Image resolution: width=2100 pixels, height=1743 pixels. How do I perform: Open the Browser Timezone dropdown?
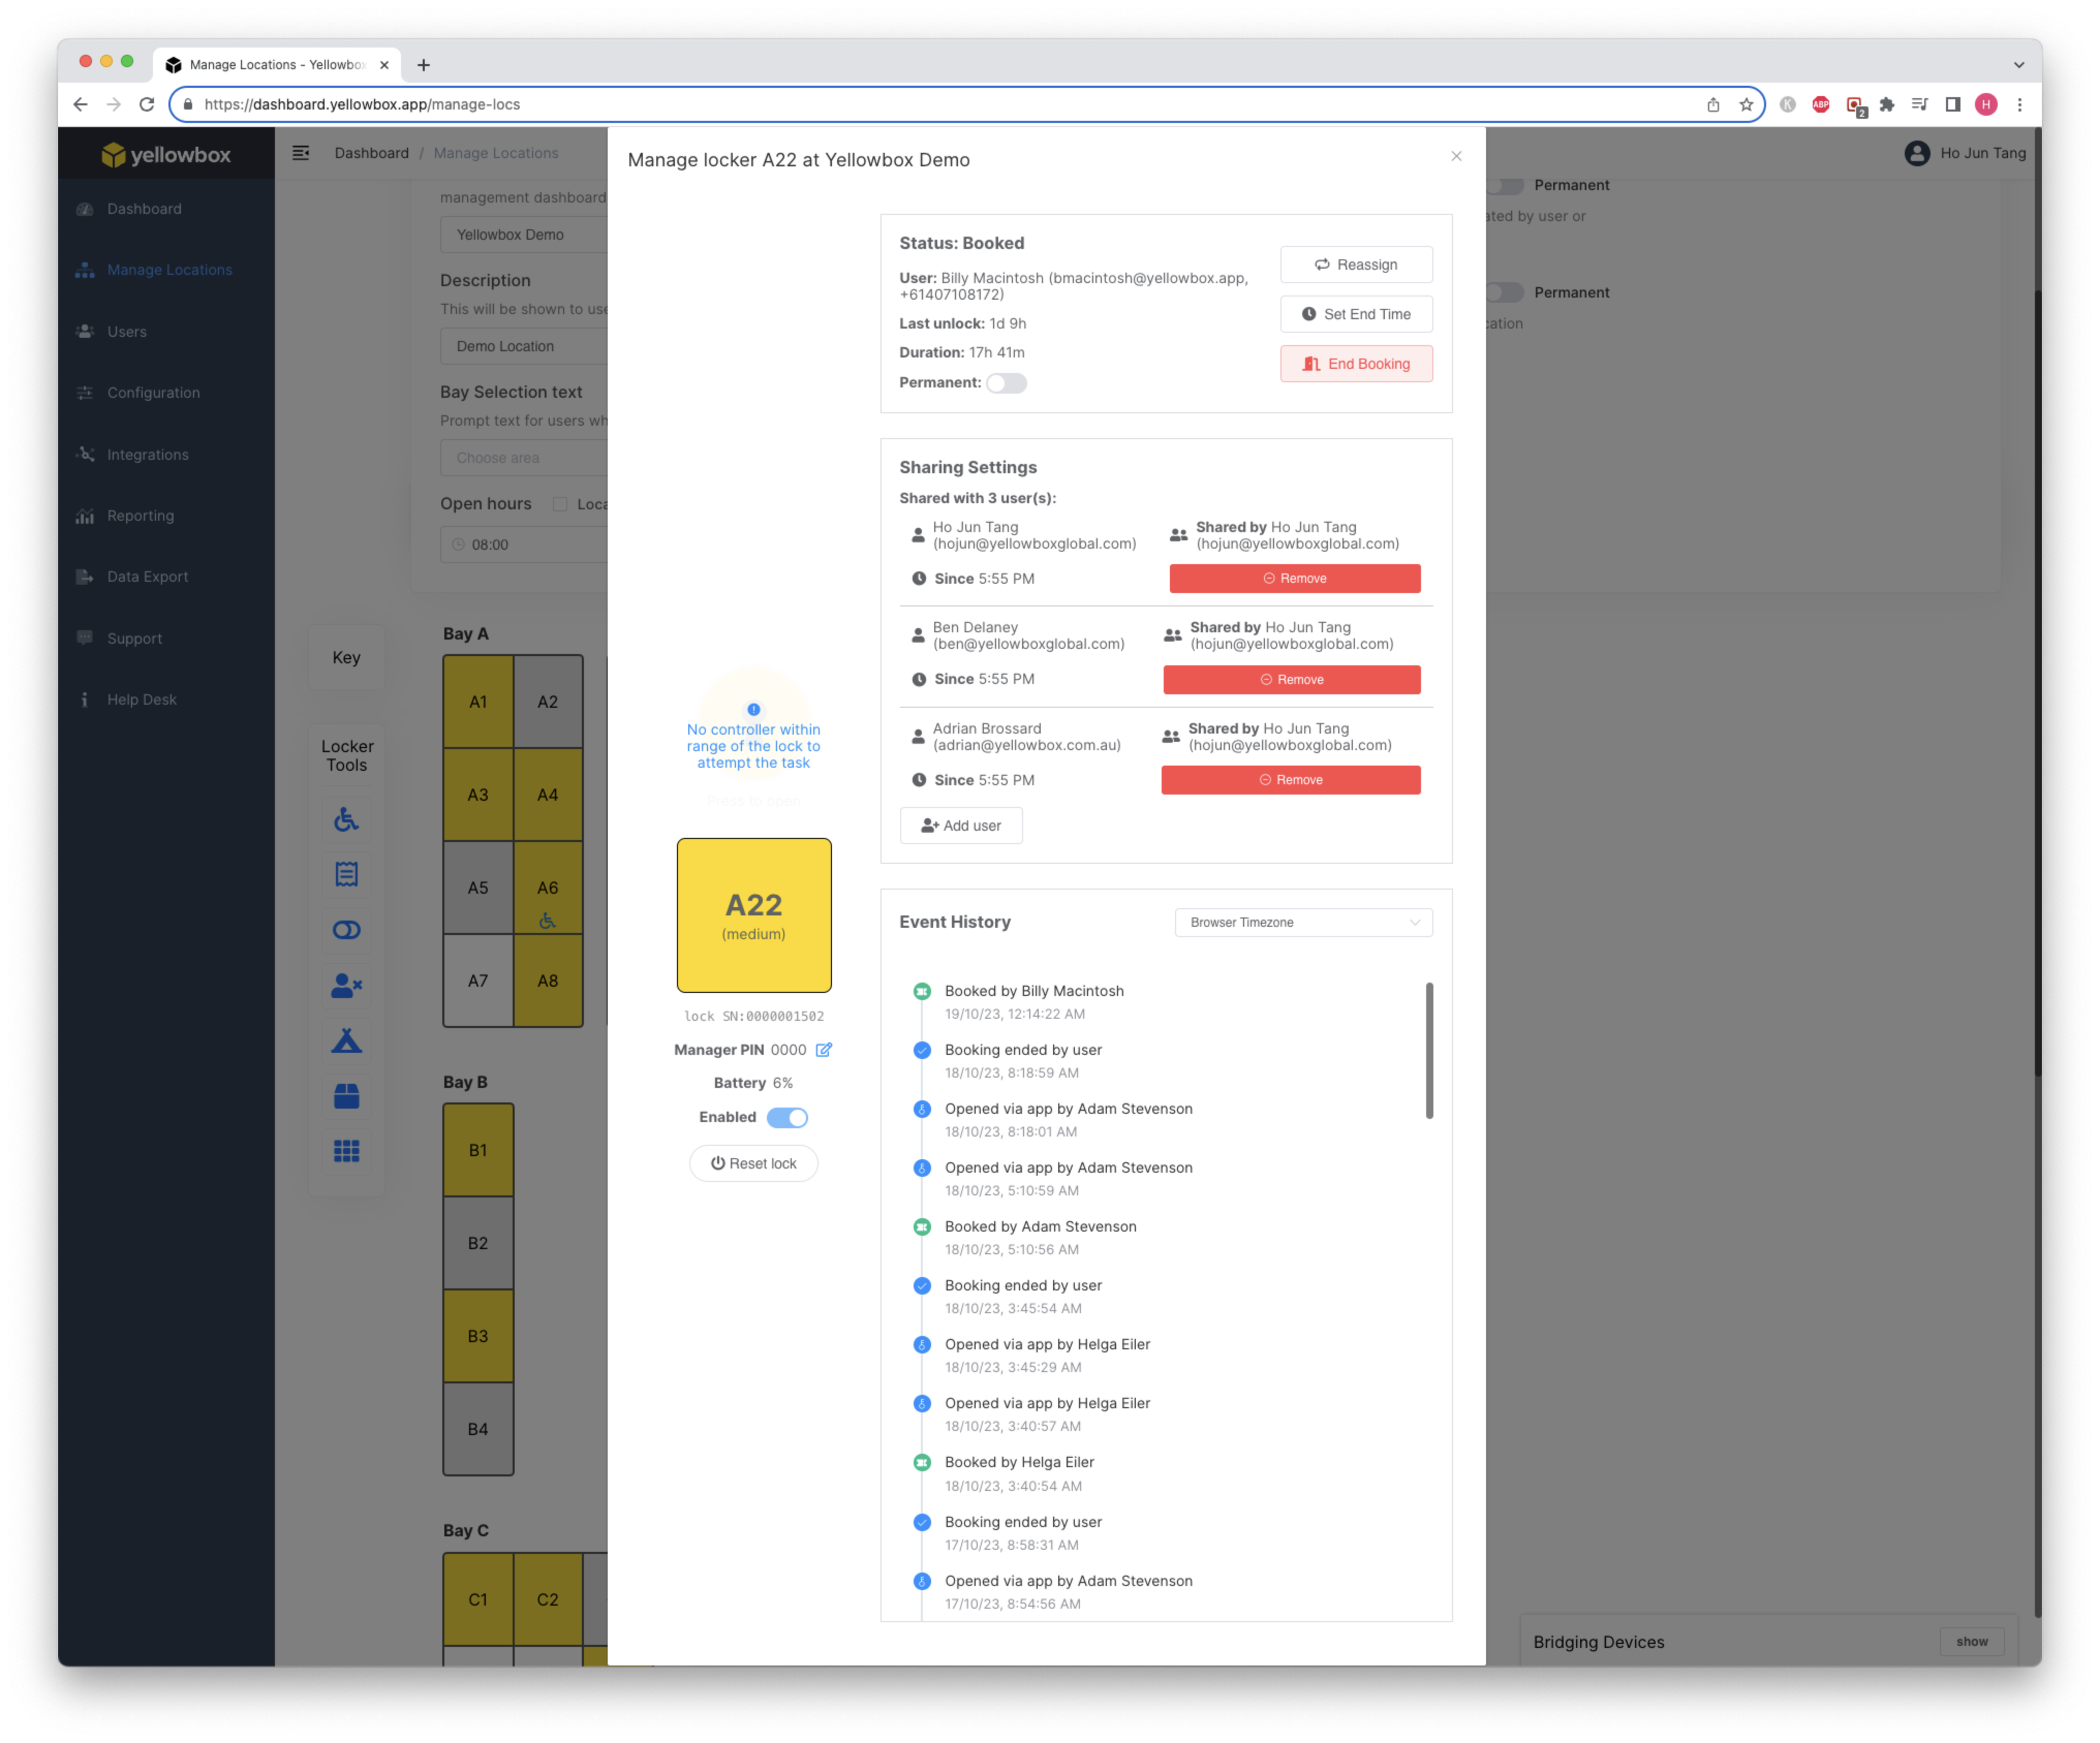coord(1302,922)
